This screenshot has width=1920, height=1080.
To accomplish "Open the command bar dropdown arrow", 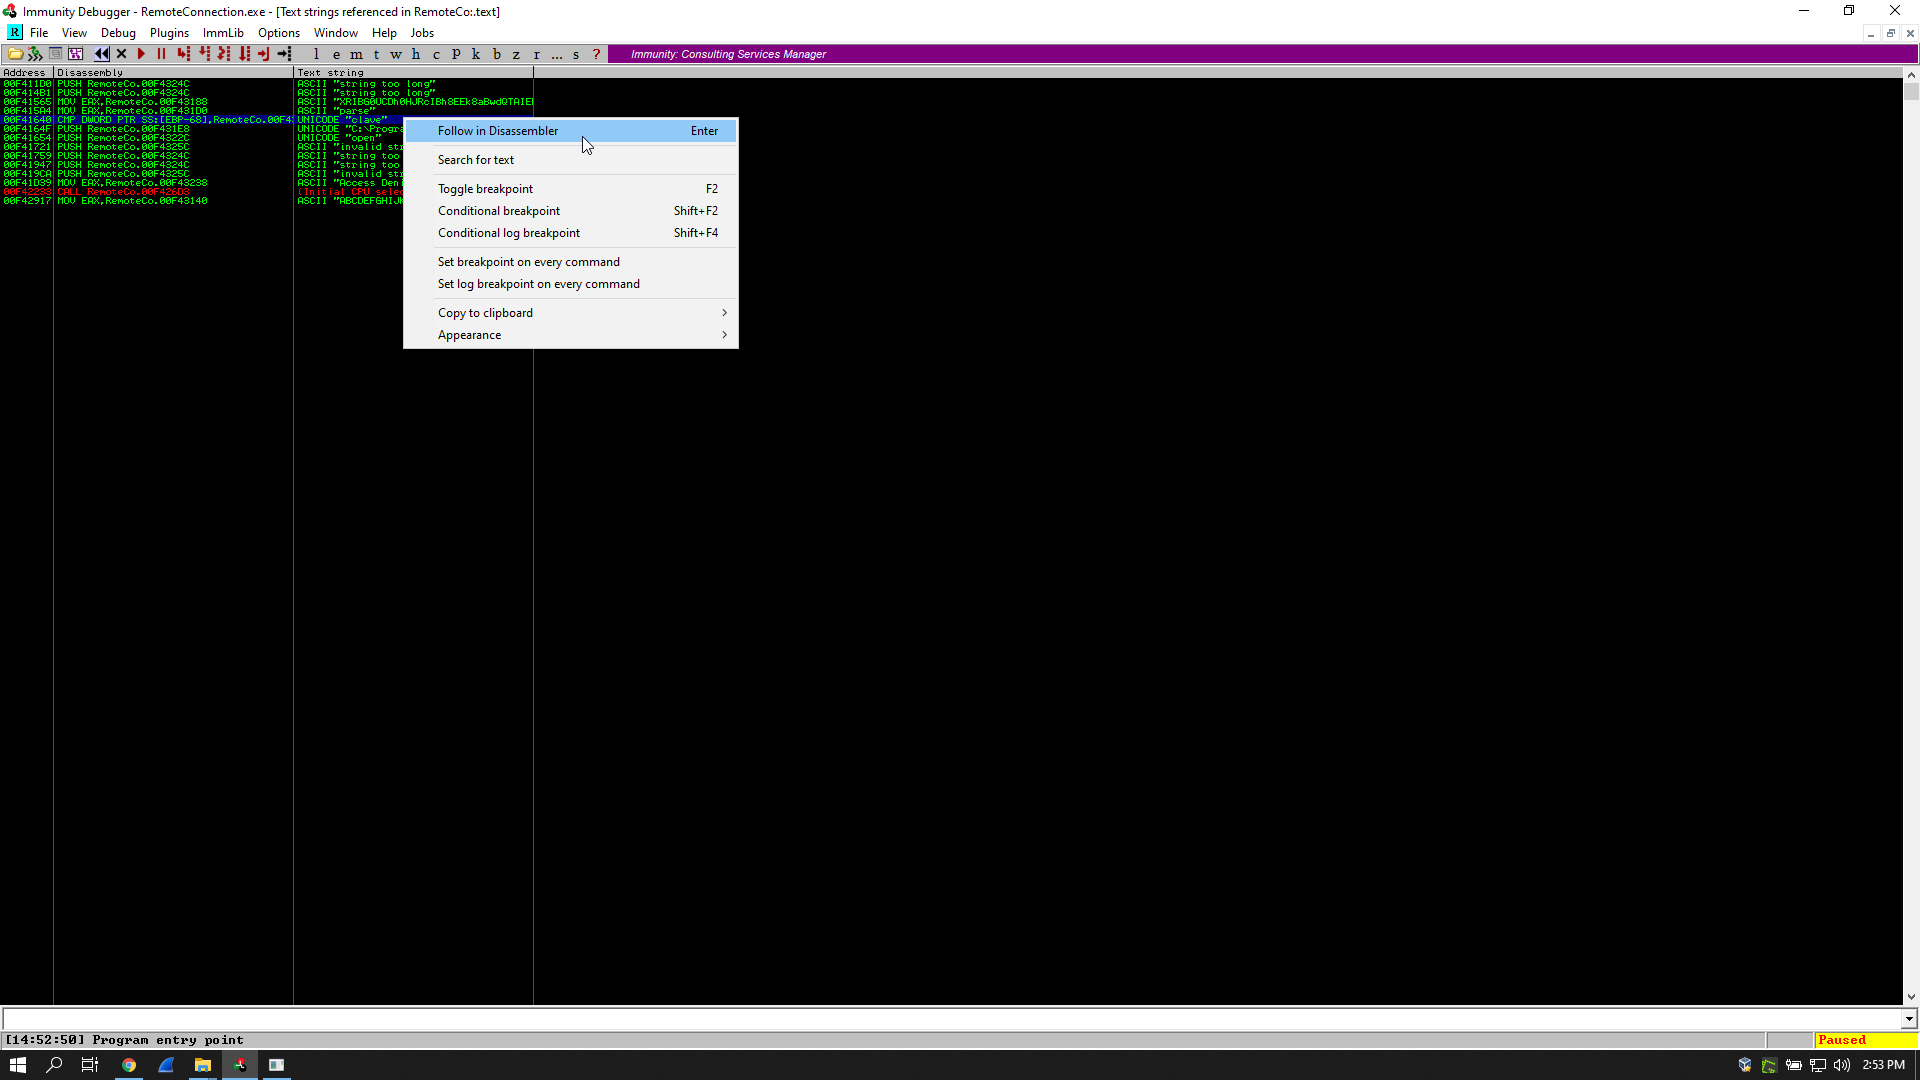I will 1909,1019.
